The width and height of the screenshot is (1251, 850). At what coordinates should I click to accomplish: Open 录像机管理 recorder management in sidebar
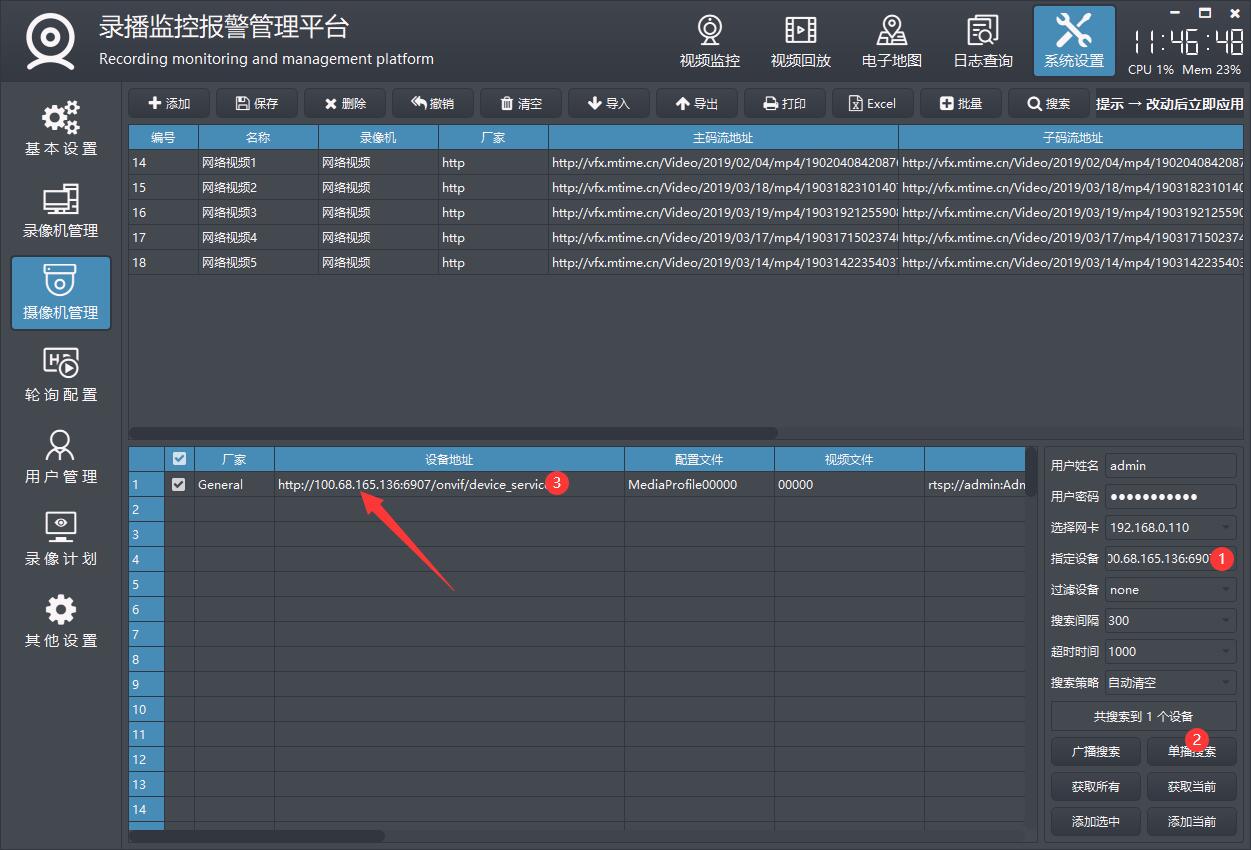(x=61, y=211)
